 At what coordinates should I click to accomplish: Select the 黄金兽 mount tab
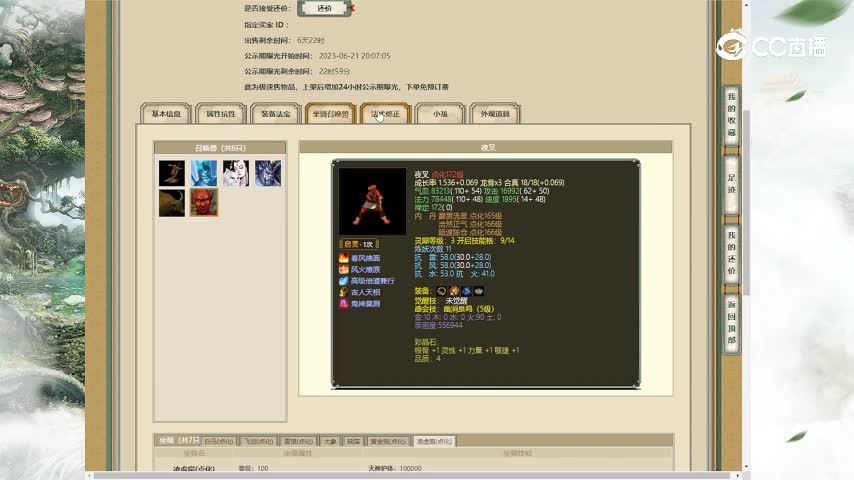click(x=388, y=441)
